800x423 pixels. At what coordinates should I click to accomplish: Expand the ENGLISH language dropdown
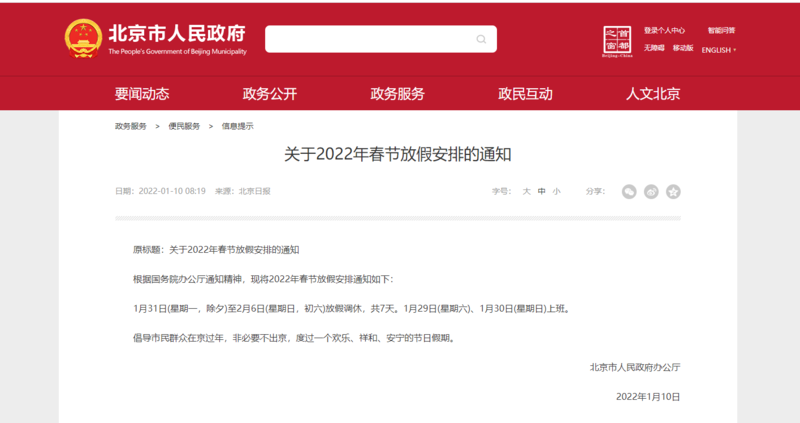click(718, 49)
